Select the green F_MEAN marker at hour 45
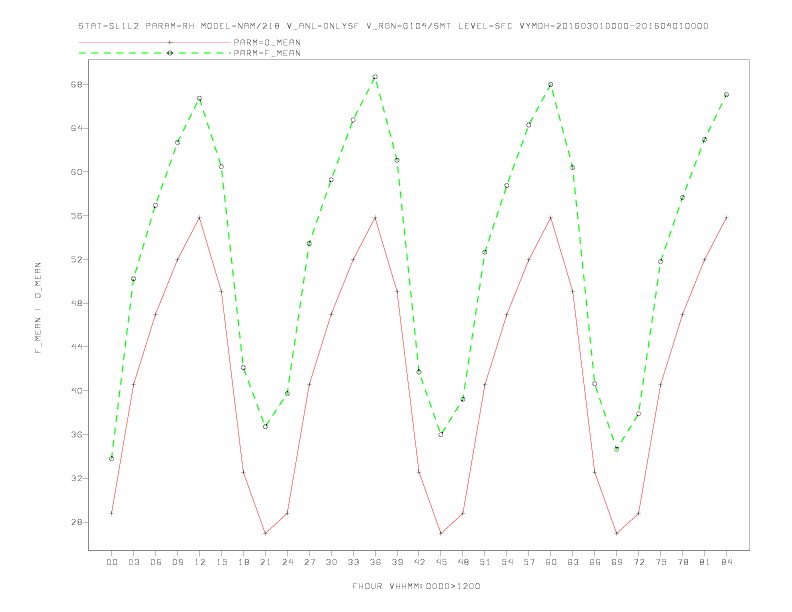792x612 pixels. click(x=441, y=434)
